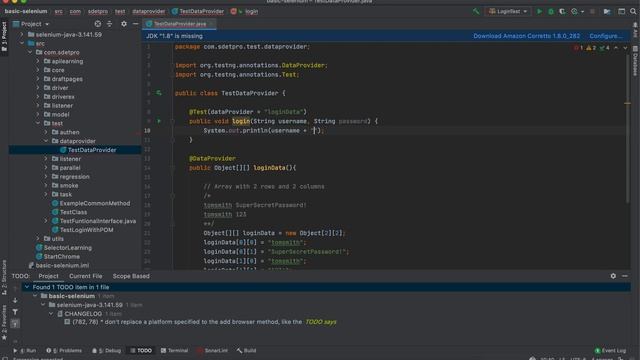Click the TODO filter funnel icon
This screenshot has height=360, width=640.
(x=15, y=312)
